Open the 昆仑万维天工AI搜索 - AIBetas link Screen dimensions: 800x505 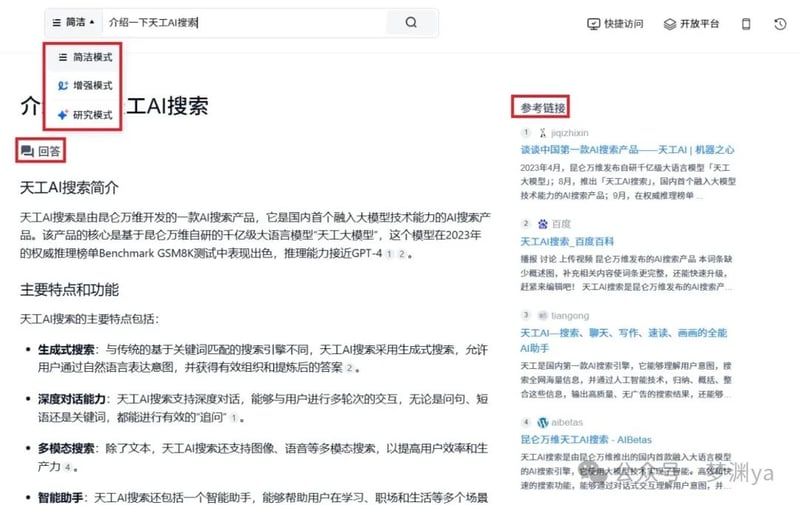(x=586, y=440)
